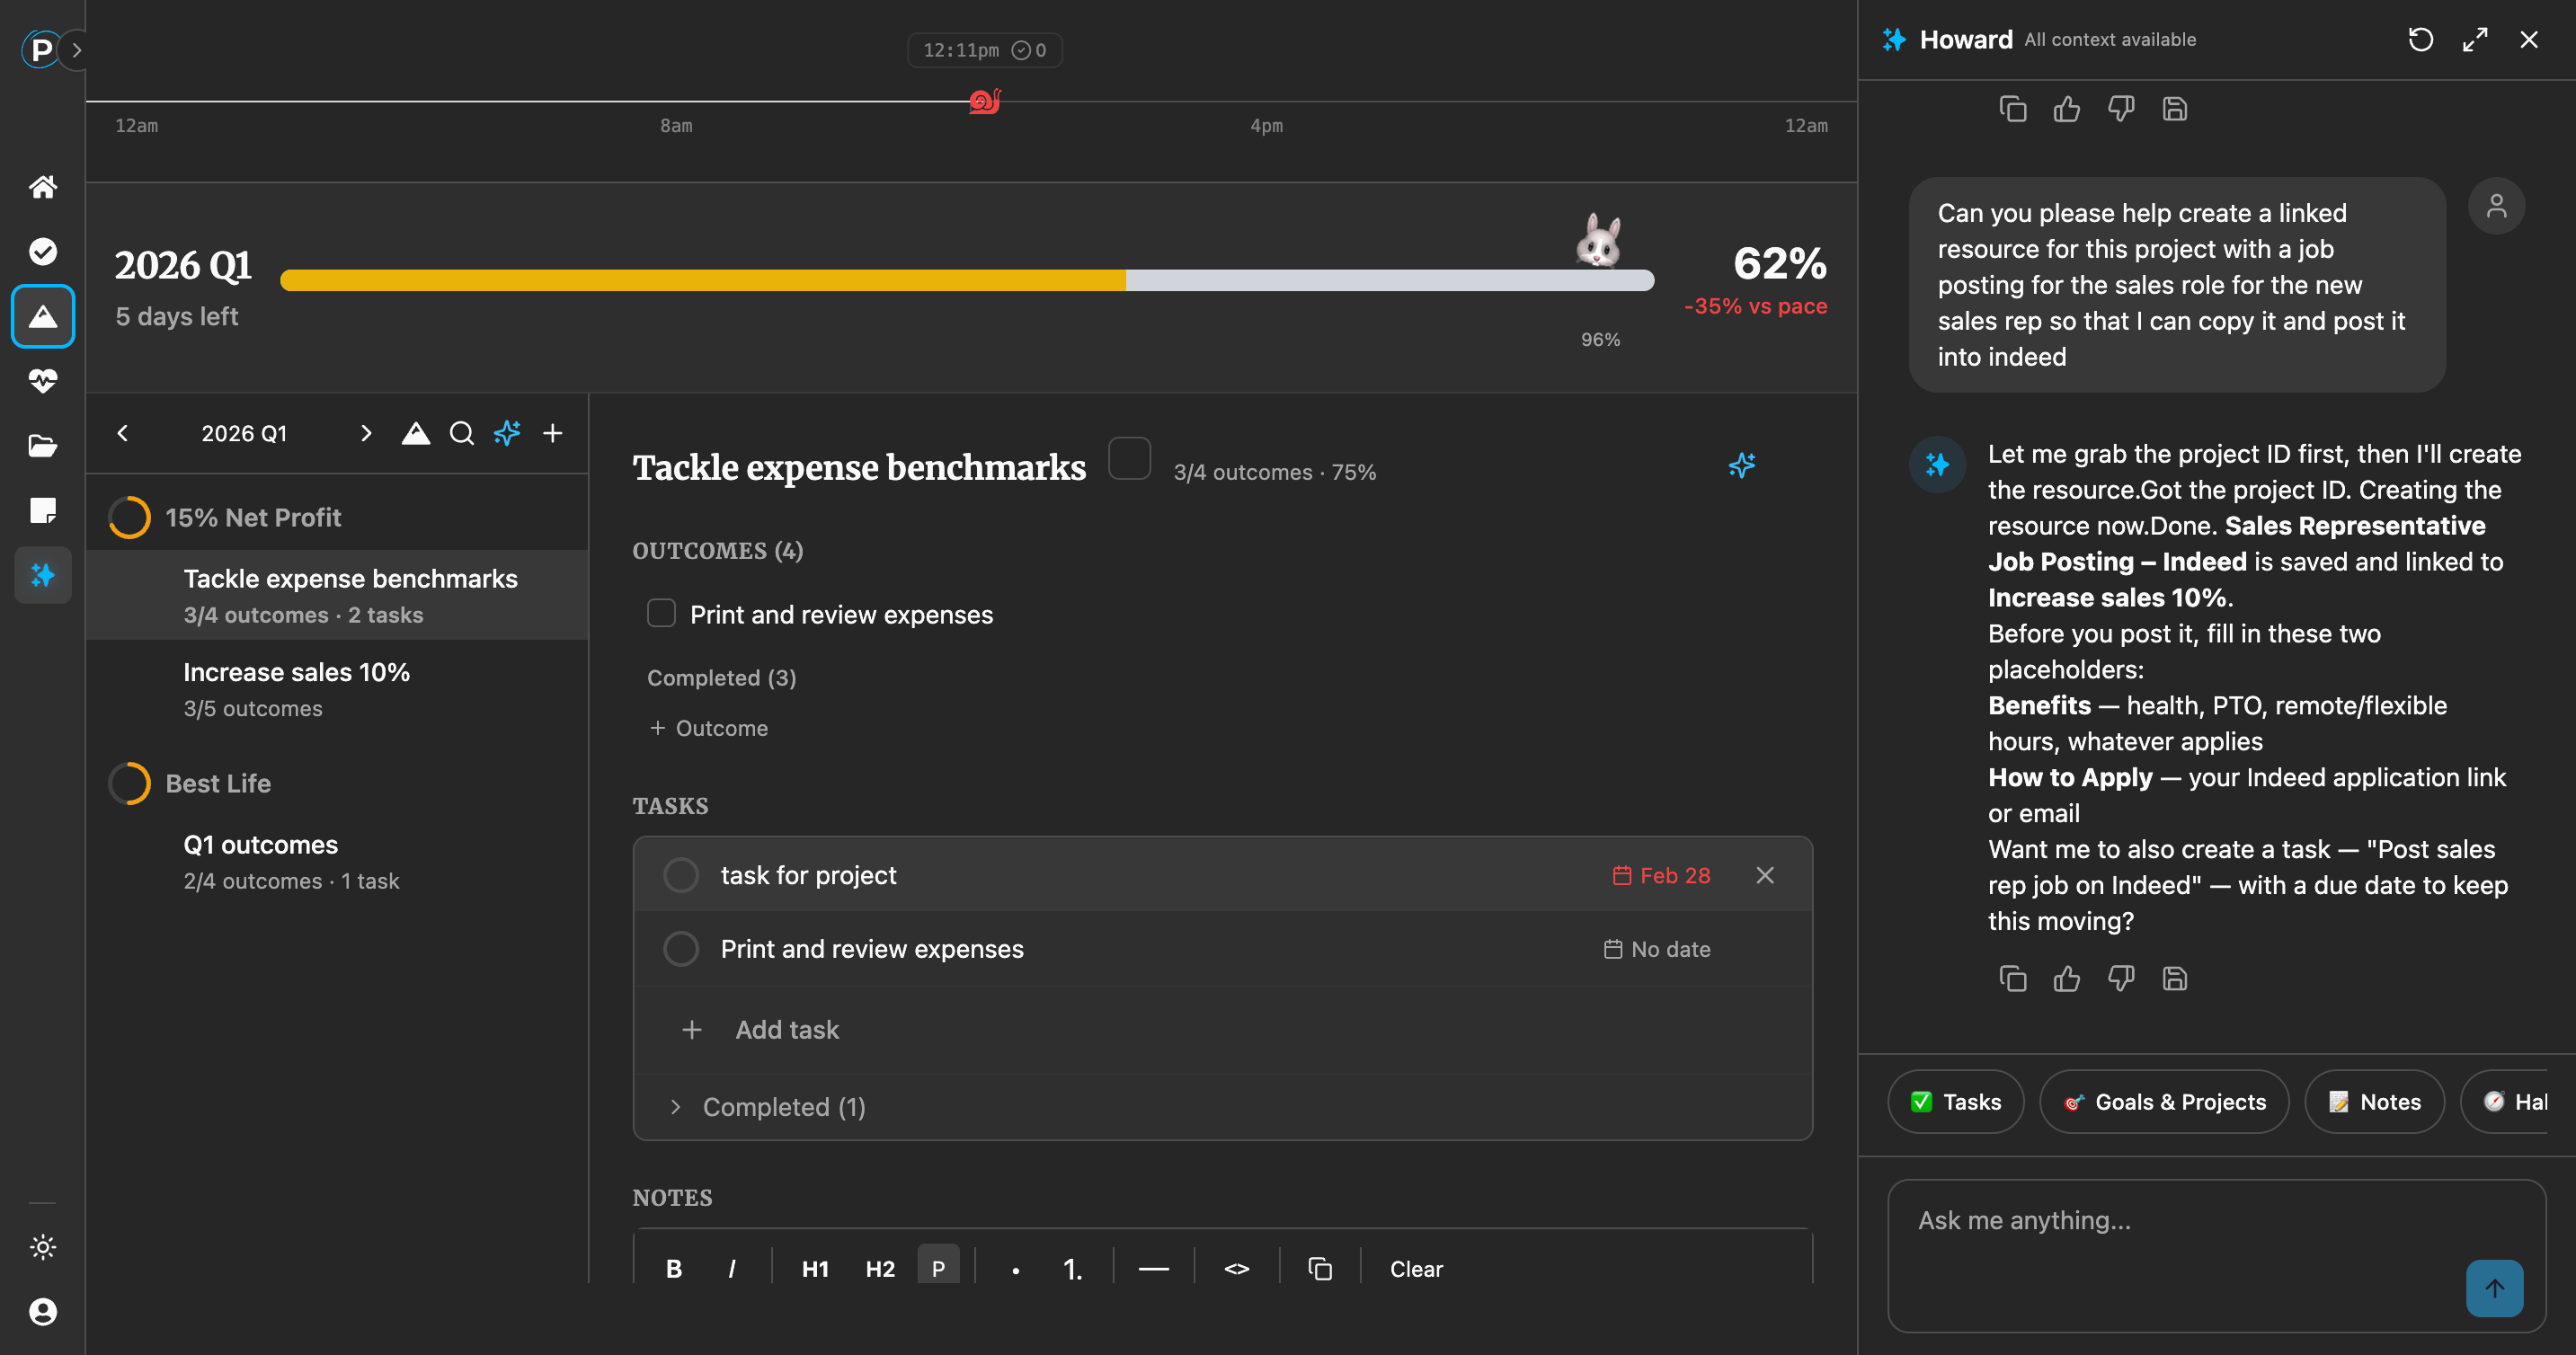Open the Projects folder icon in sidebar

tap(42, 446)
